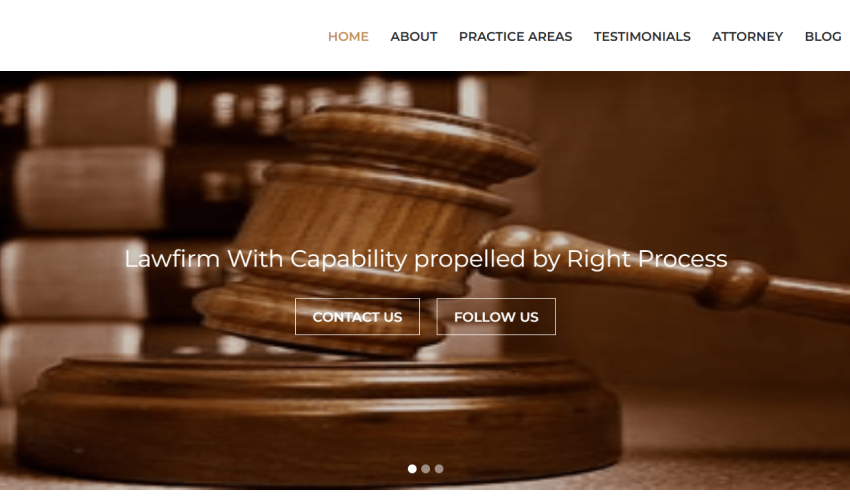Click the round sound block base
This screenshot has height=500, width=850.
pyautogui.click(x=320, y=418)
